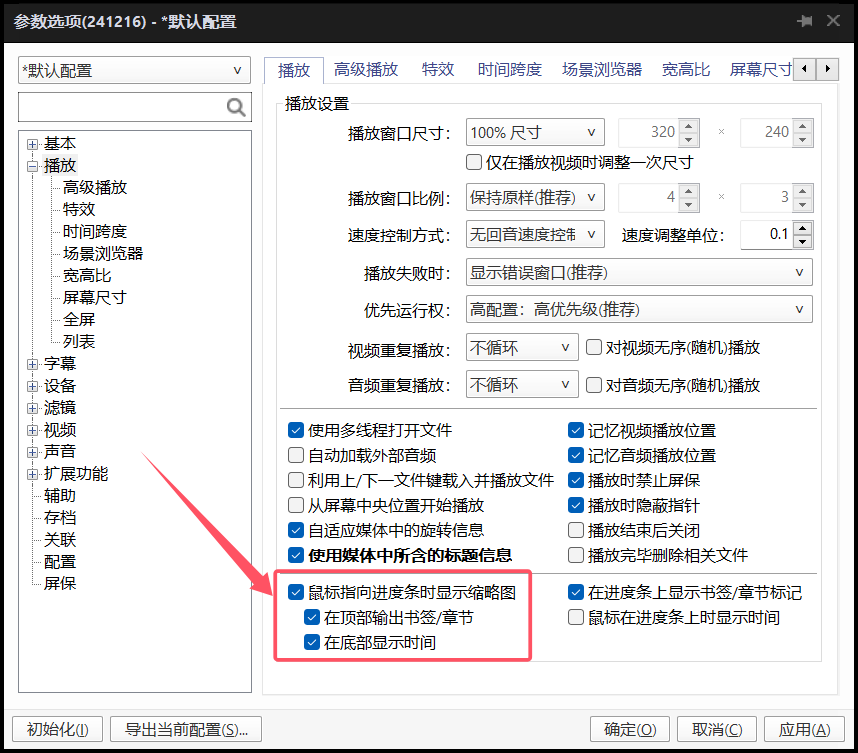The height and width of the screenshot is (753, 858).
Task: Open the 播放窗口比例 dropdown
Action: click(535, 198)
